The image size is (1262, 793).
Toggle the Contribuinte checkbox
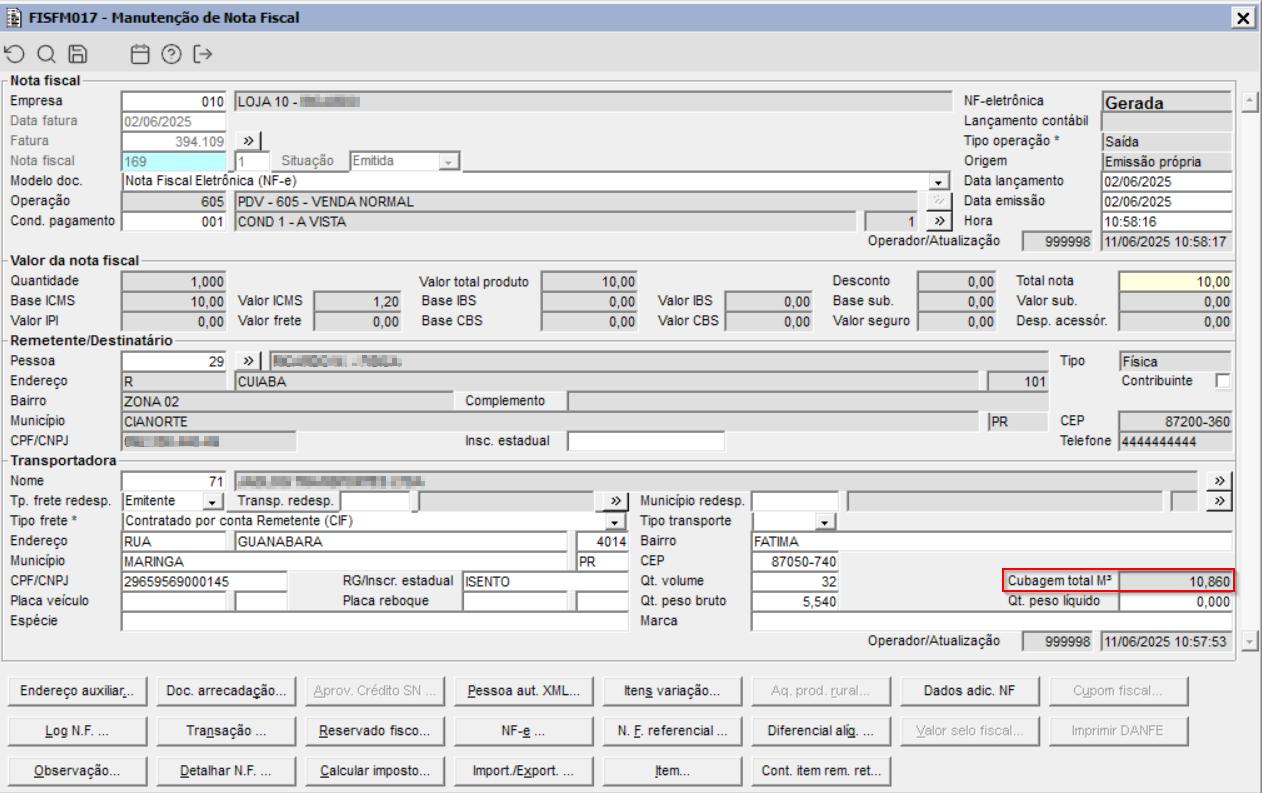pos(1222,381)
